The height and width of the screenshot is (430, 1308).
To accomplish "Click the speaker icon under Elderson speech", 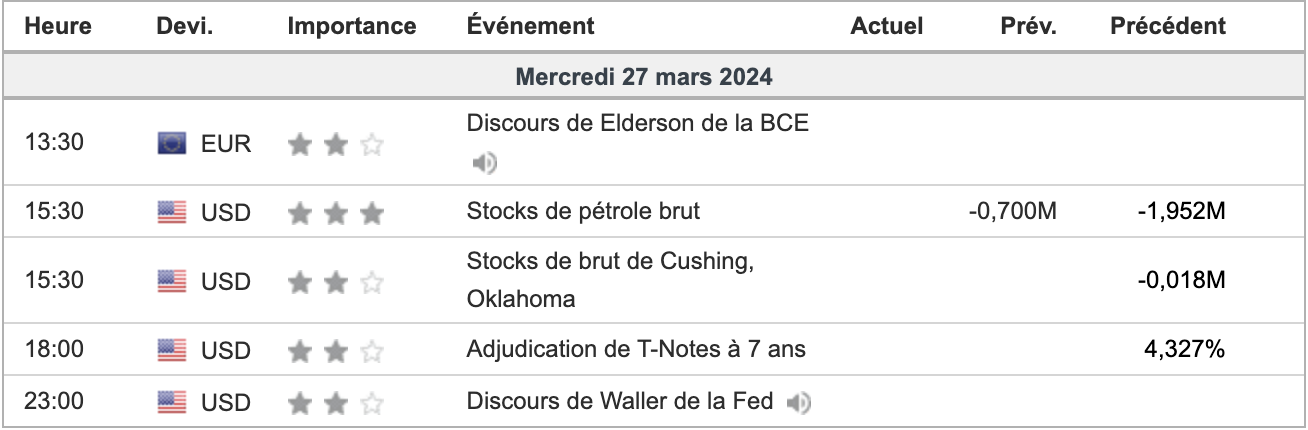I will coord(484,163).
